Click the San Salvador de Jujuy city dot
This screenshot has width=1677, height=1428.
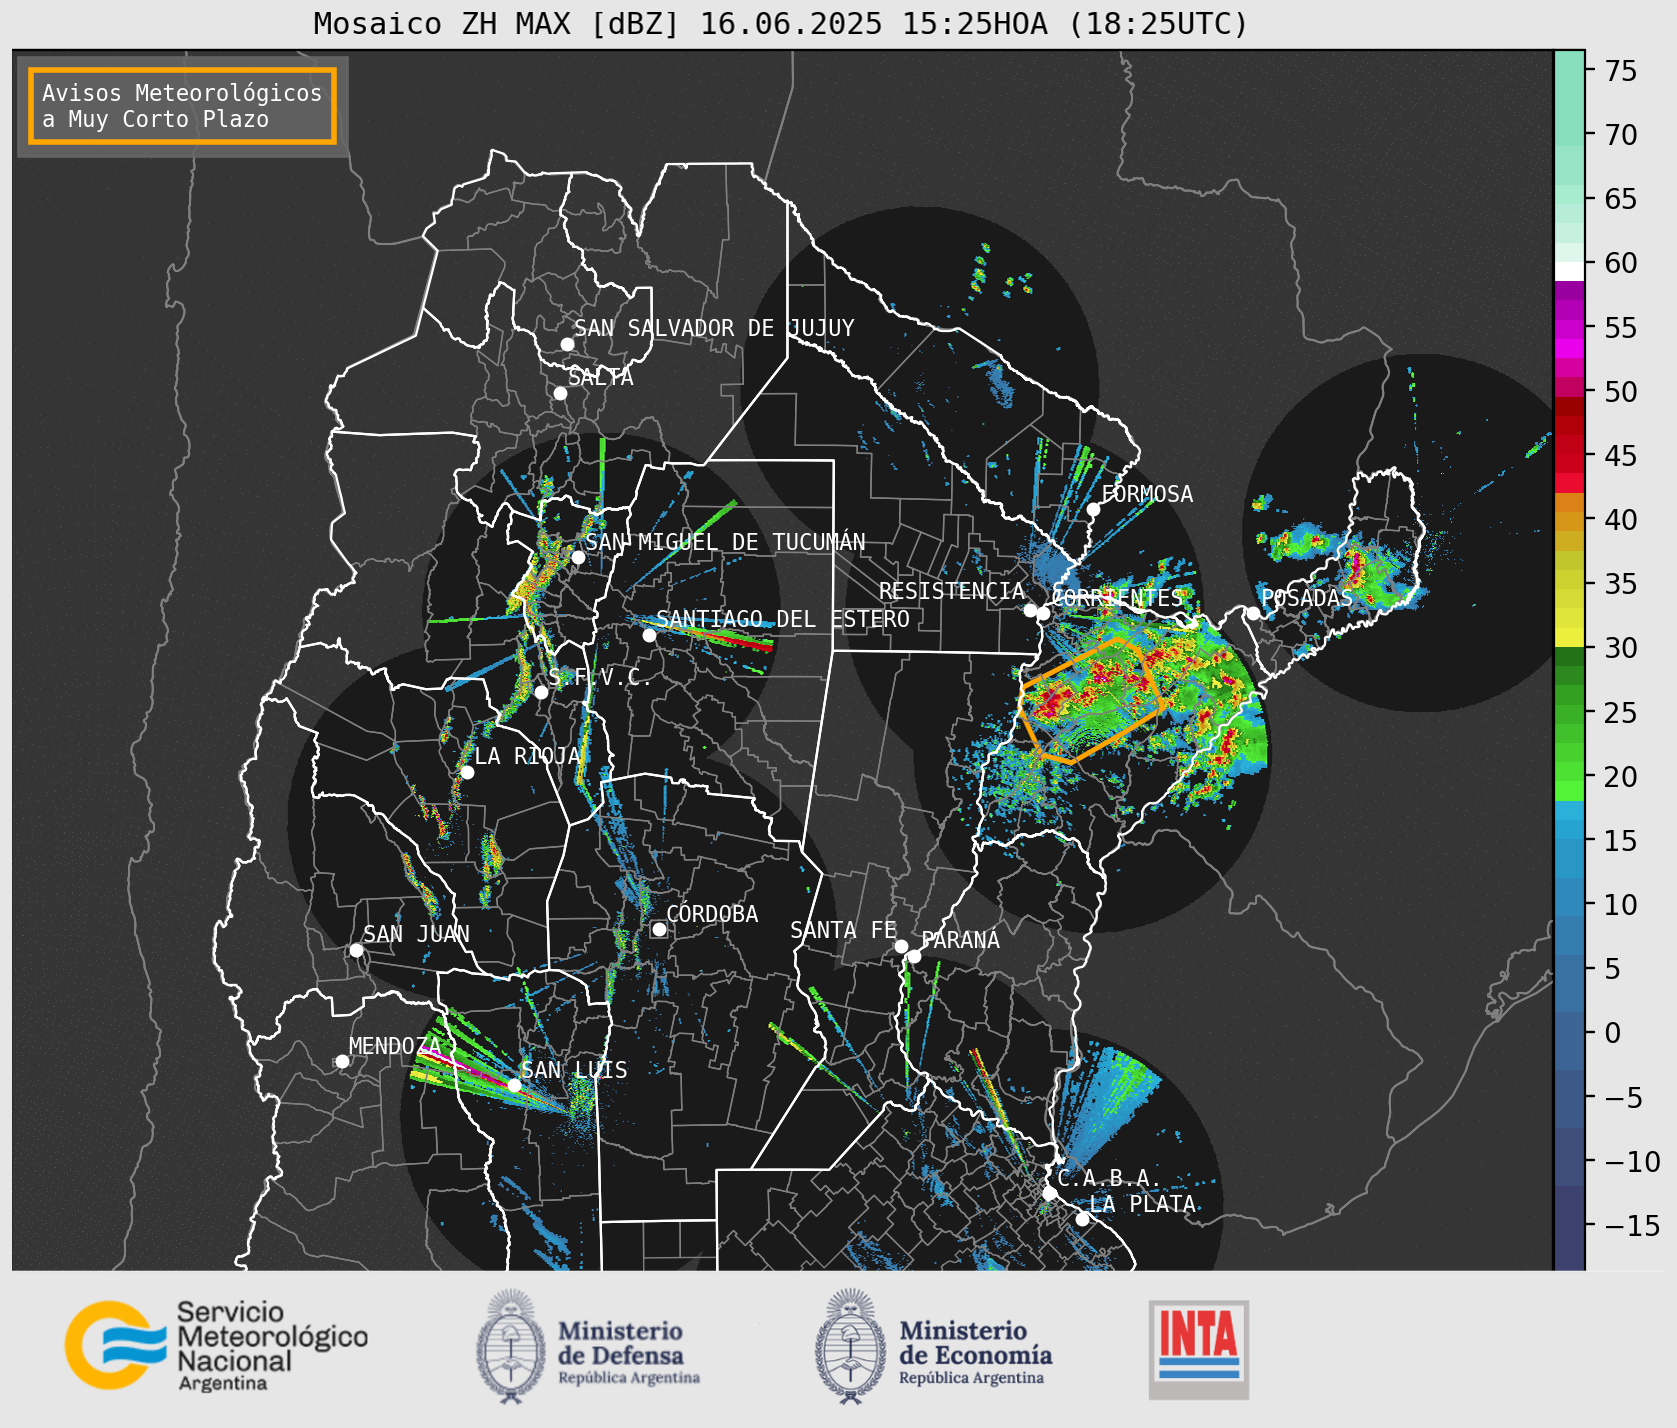click(567, 344)
